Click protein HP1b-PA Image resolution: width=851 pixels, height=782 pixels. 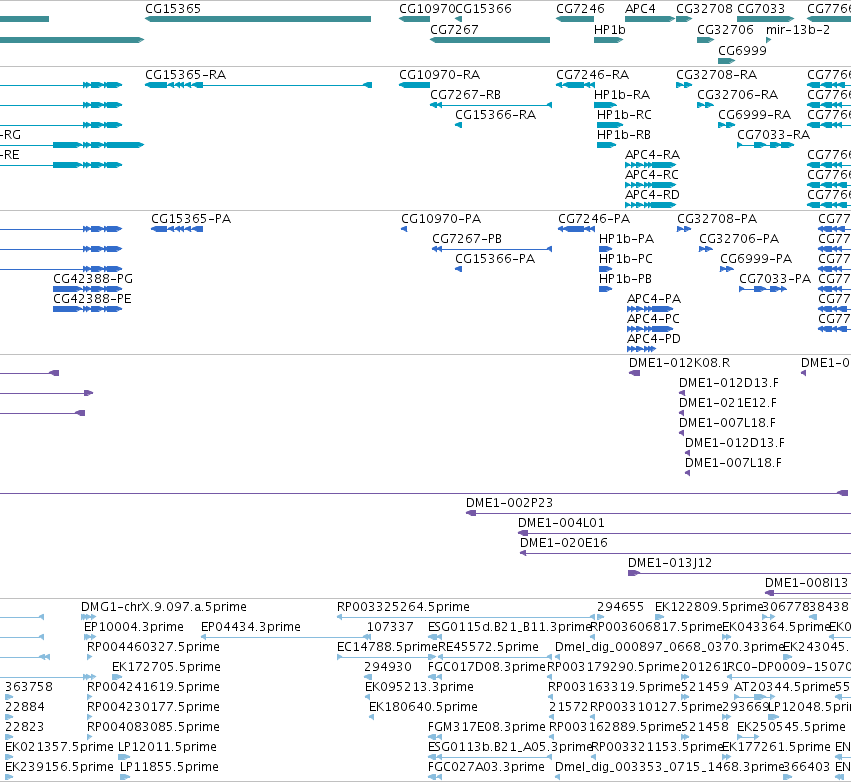626,239
